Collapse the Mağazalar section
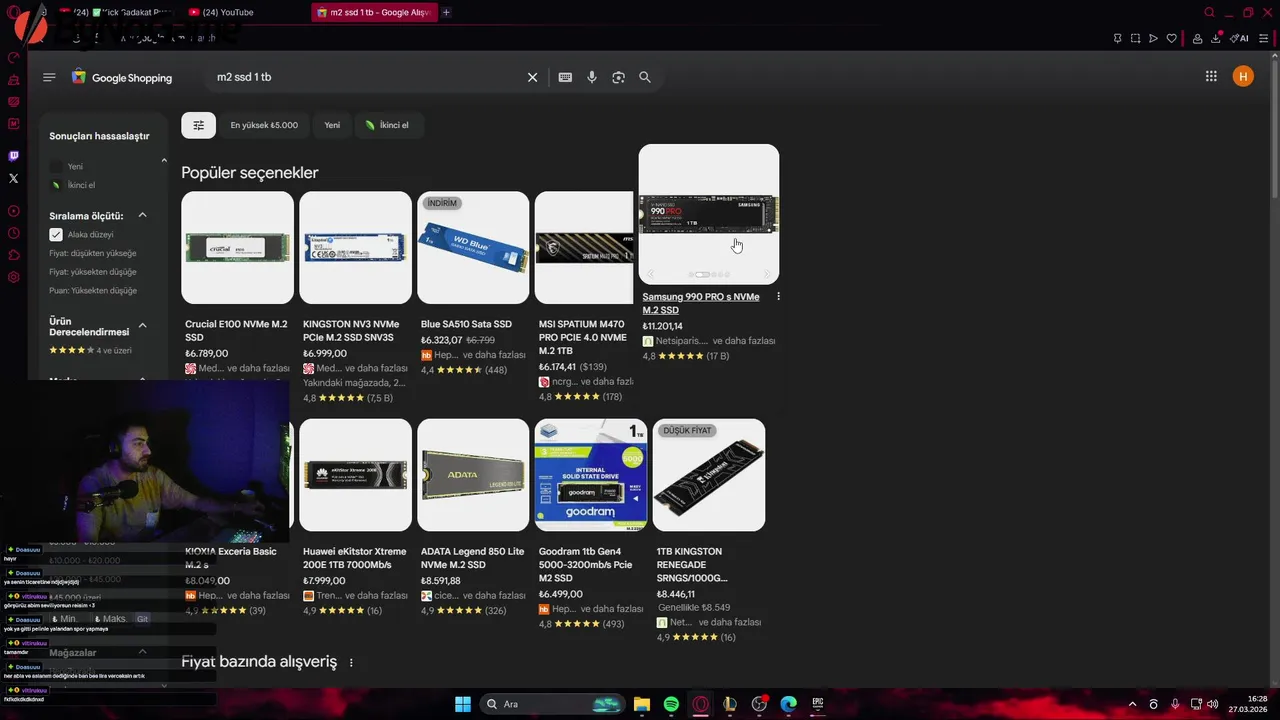This screenshot has height=720, width=1280. (142, 652)
